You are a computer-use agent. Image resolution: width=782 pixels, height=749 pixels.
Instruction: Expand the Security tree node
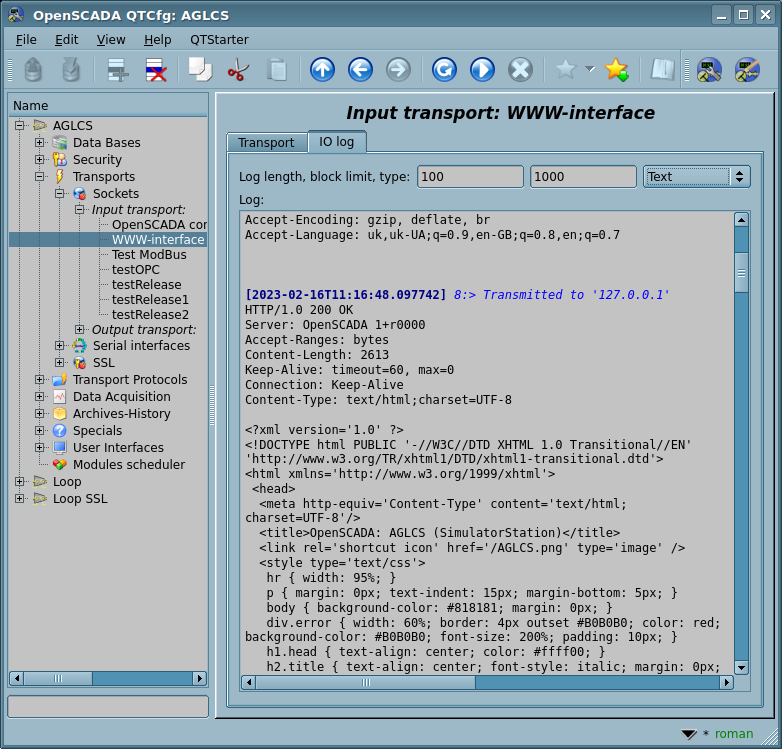click(39, 160)
